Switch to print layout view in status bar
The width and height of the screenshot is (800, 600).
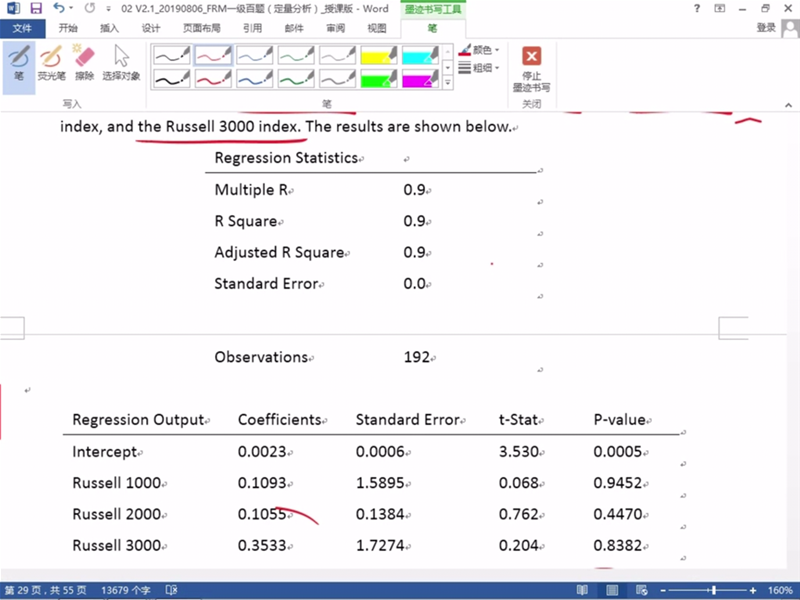pyautogui.click(x=611, y=591)
